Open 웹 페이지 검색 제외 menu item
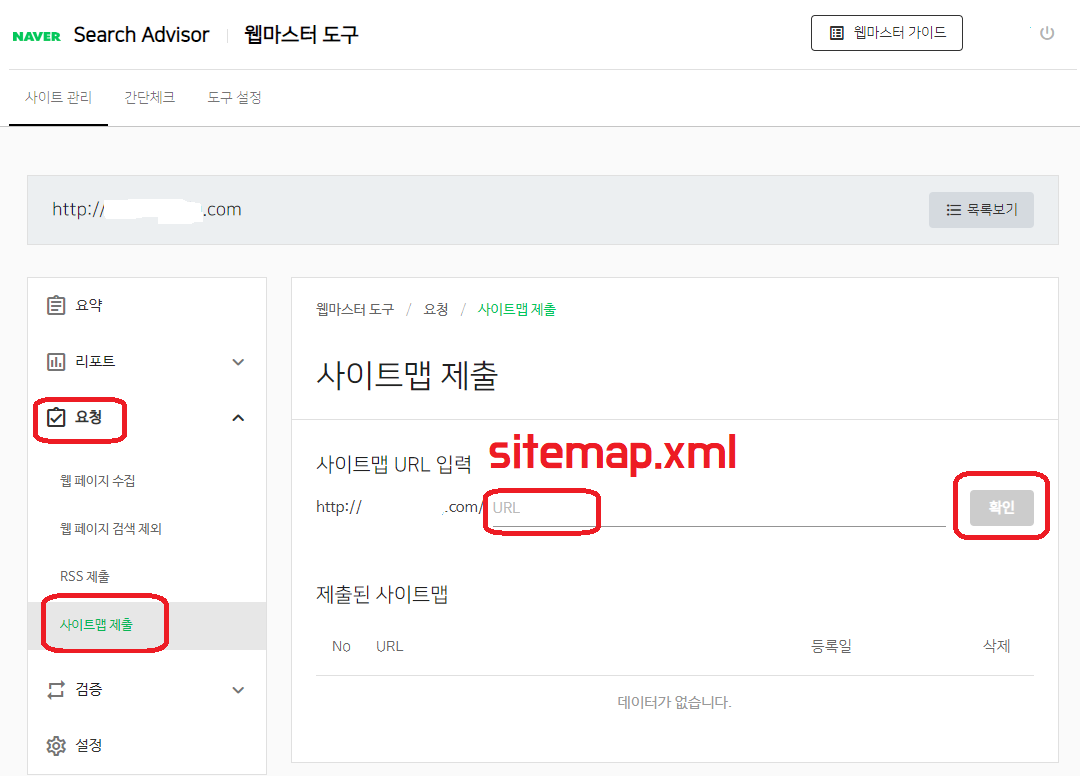The height and width of the screenshot is (776, 1080). coord(111,529)
